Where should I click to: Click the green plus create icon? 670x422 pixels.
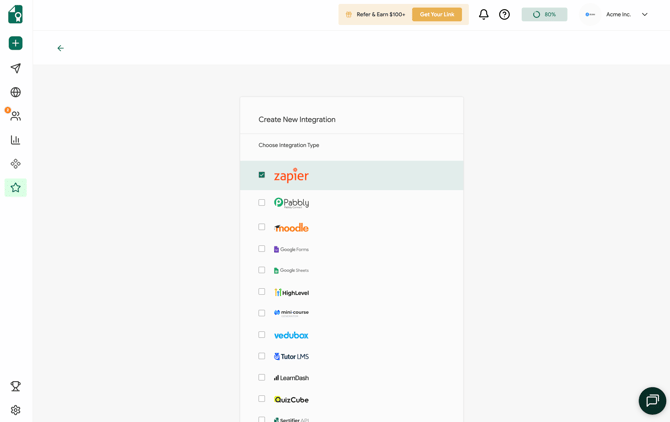pos(15,43)
